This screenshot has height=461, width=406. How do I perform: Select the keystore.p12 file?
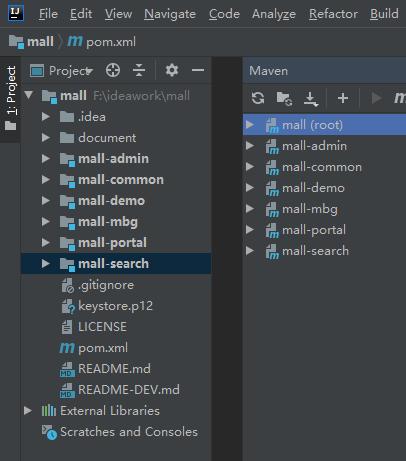tap(116, 306)
